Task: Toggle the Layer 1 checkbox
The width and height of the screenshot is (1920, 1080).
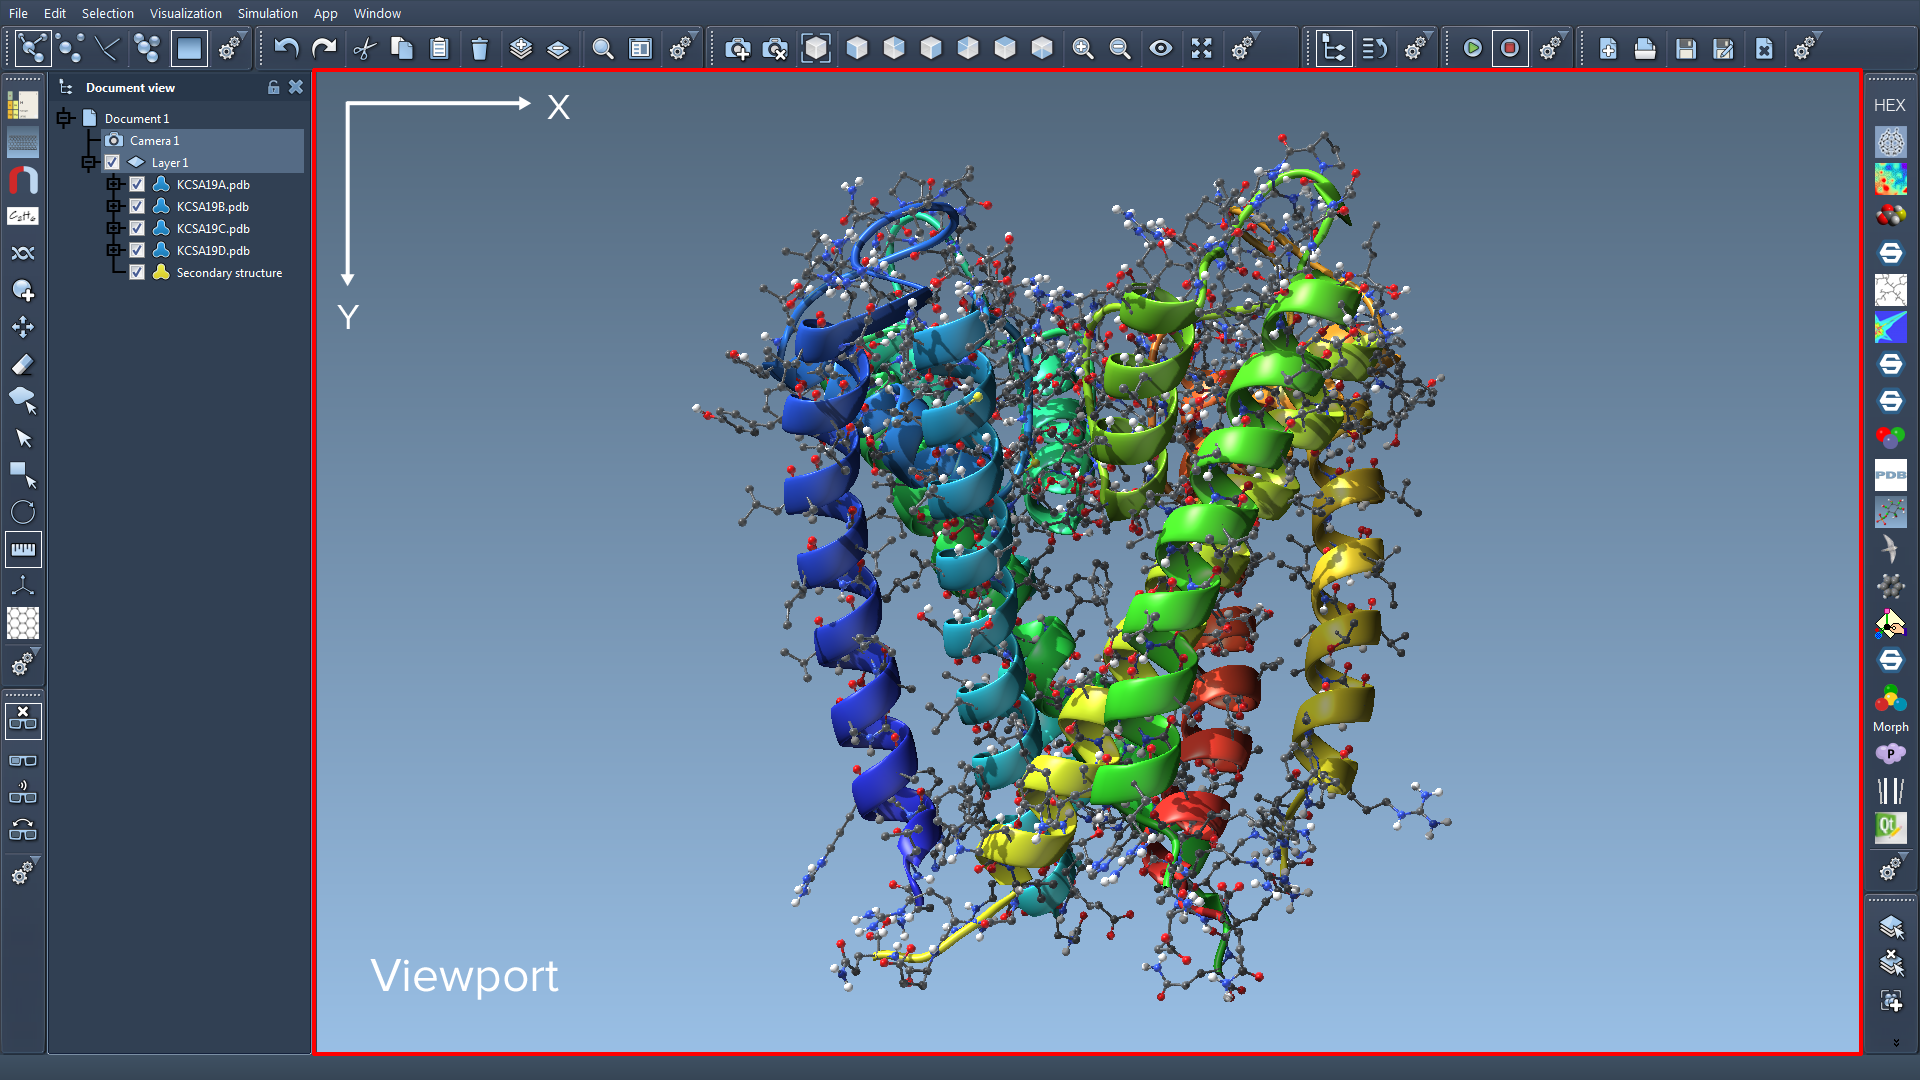Action: click(x=111, y=162)
